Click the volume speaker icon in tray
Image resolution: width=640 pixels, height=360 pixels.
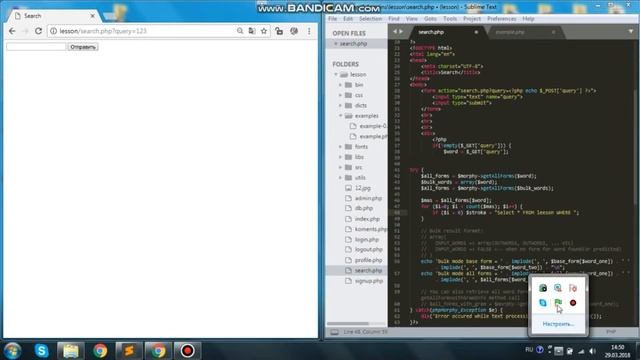tap(593, 351)
